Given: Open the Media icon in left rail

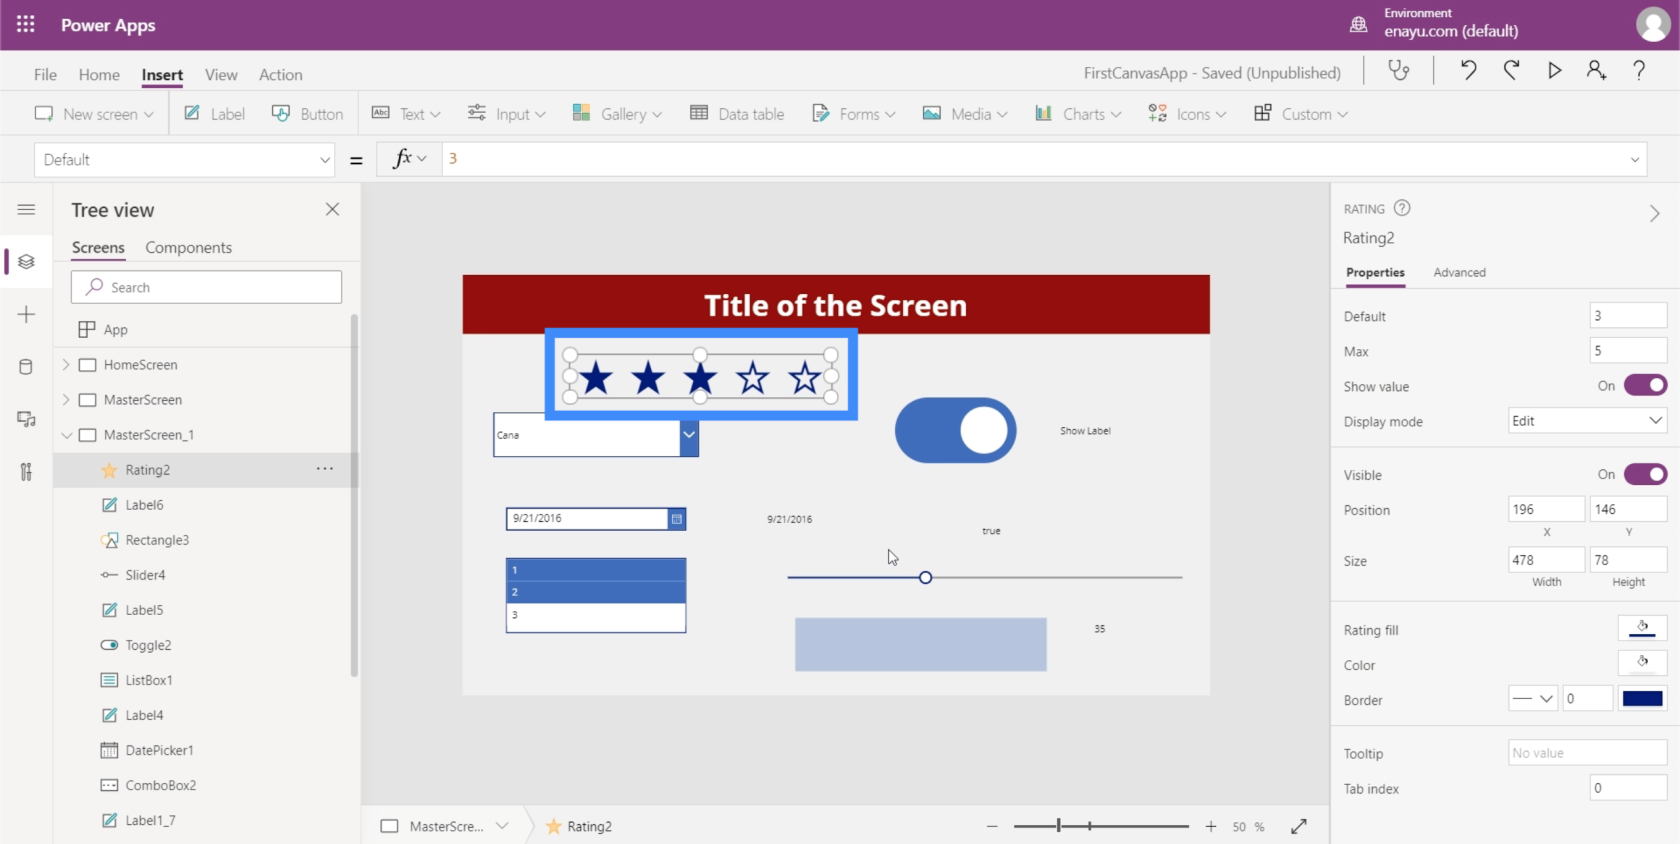Looking at the screenshot, I should [27, 419].
